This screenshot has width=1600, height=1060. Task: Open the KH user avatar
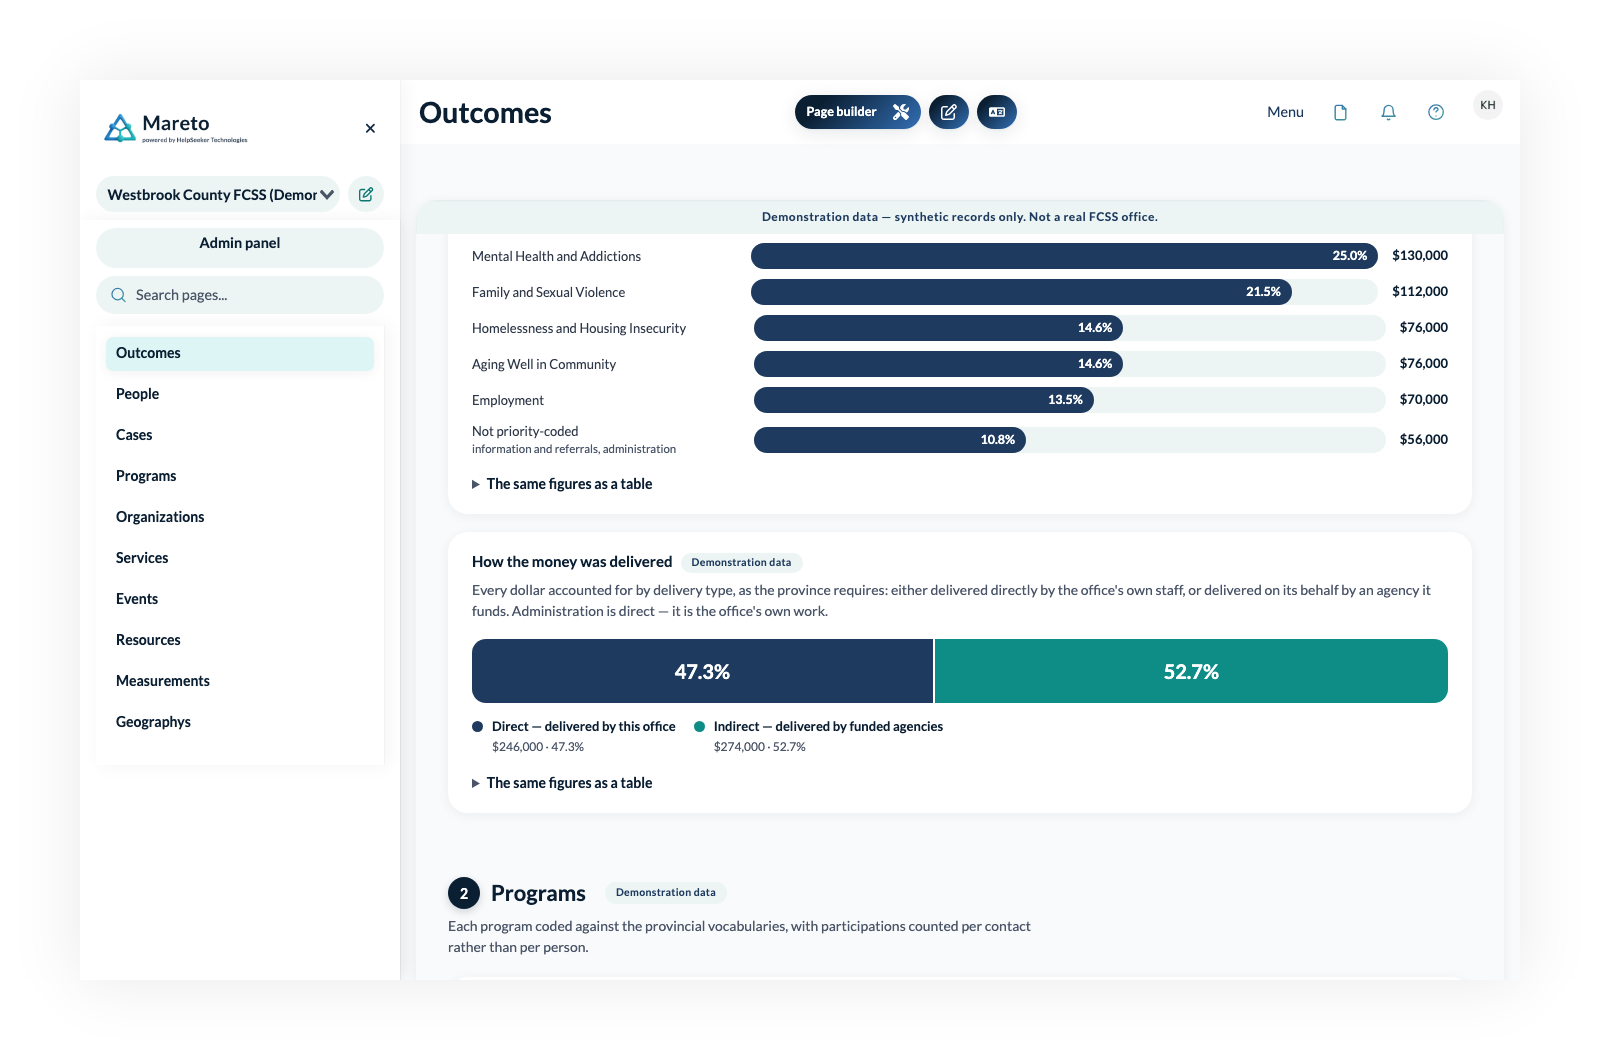1488,105
